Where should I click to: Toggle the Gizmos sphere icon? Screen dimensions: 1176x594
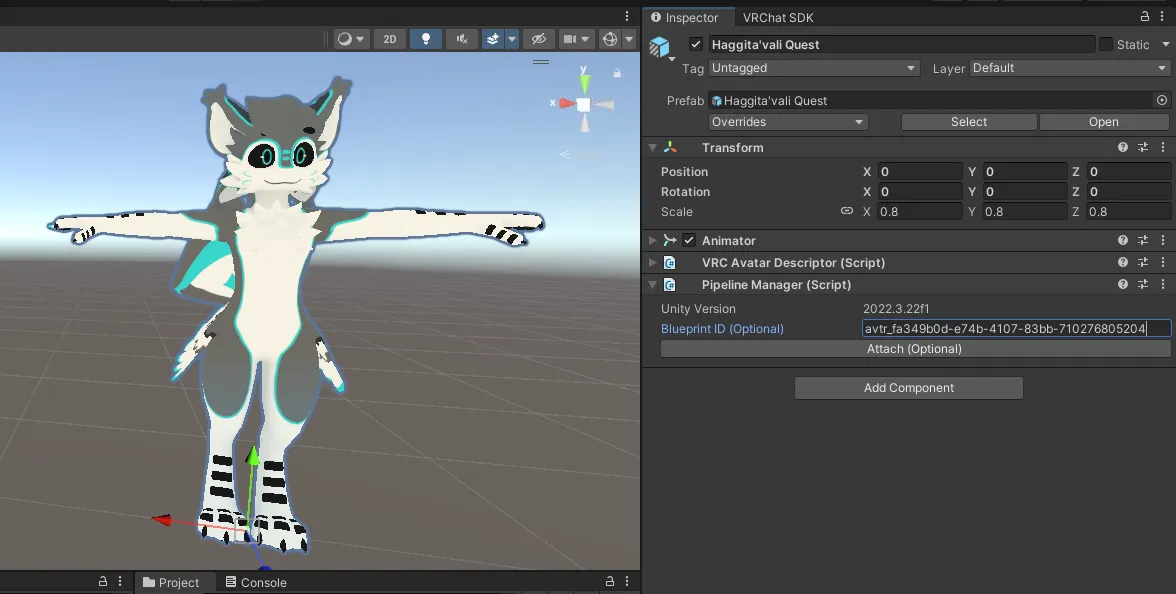click(x=610, y=39)
